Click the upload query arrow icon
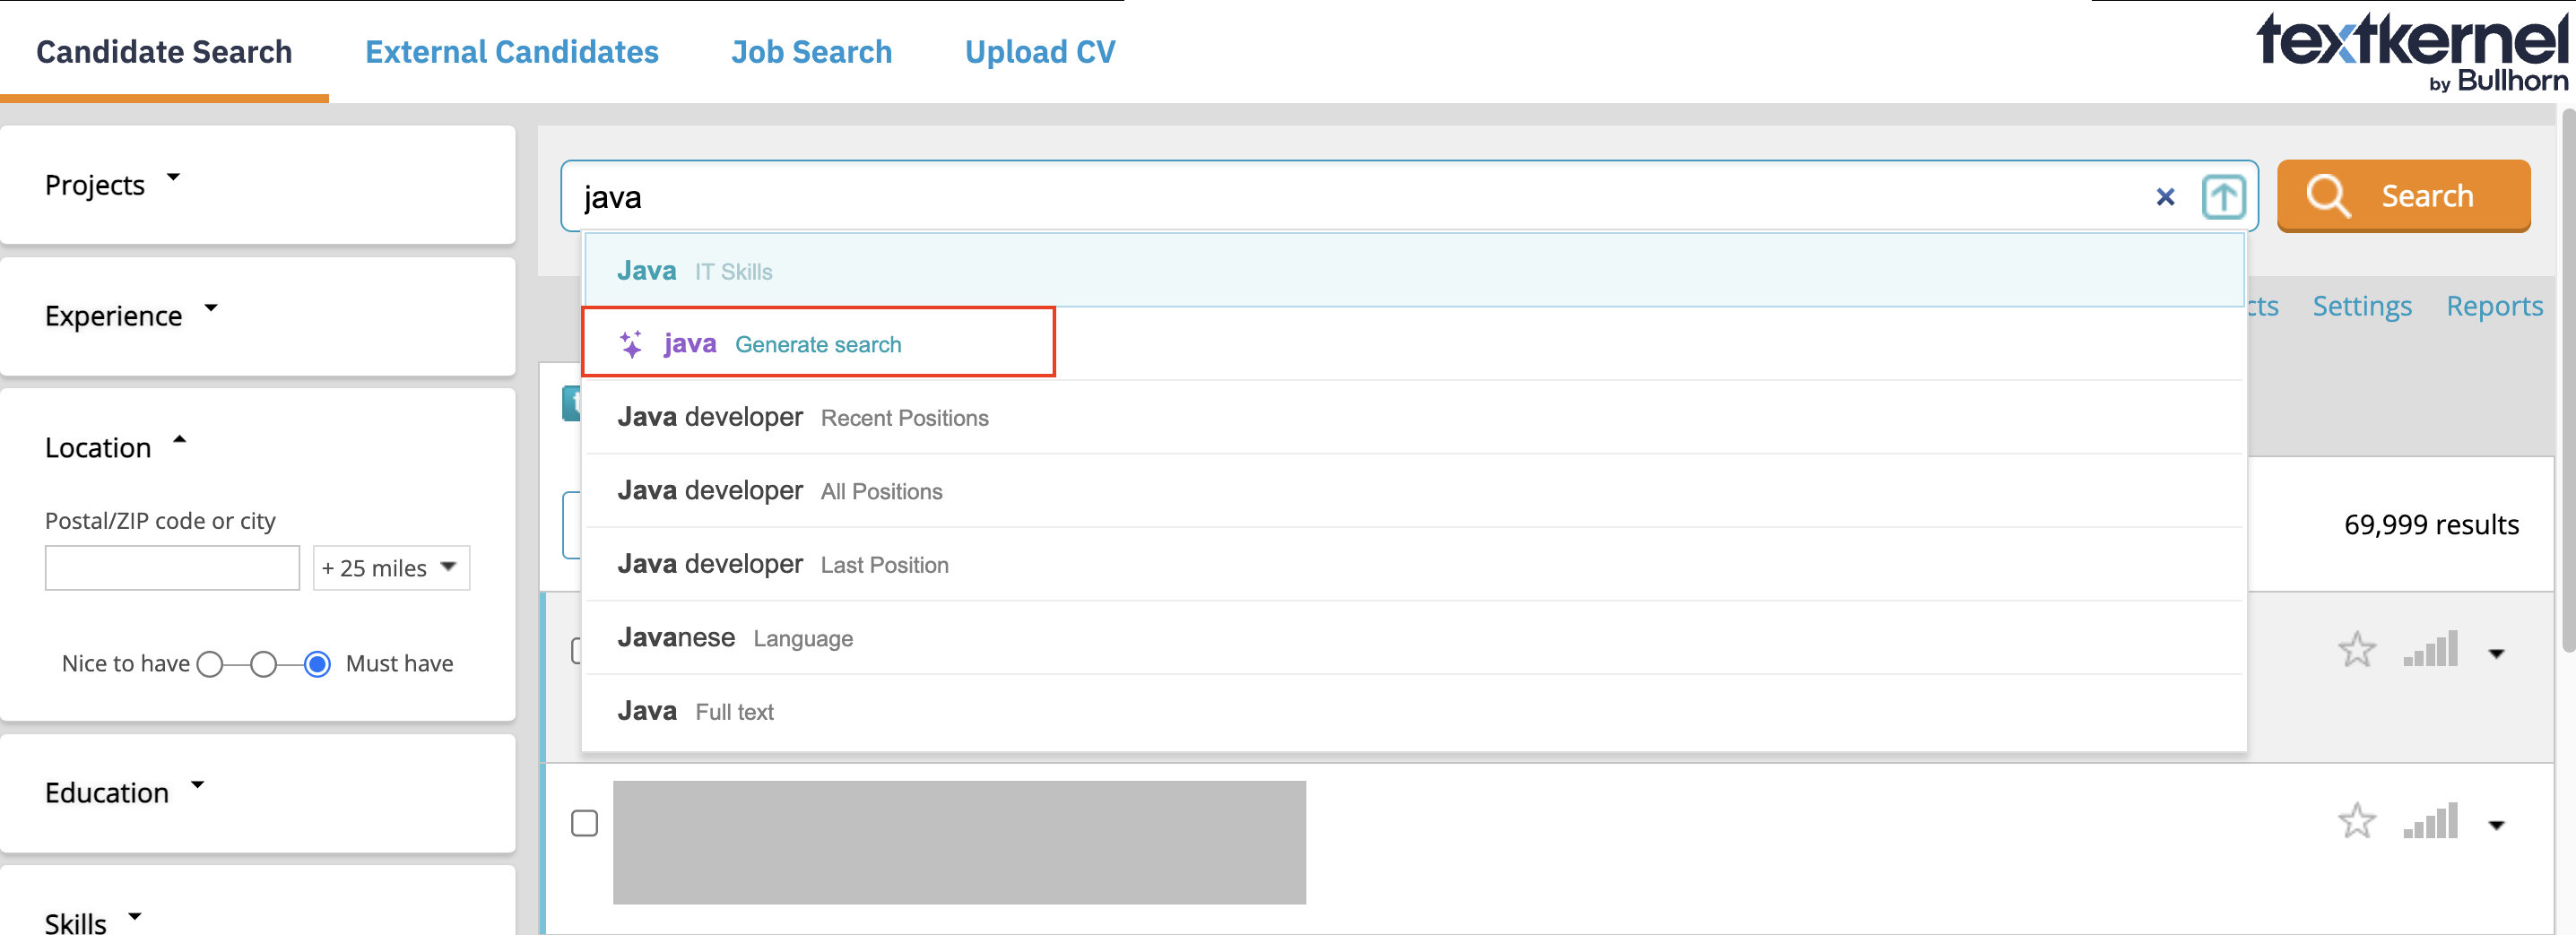This screenshot has height=935, width=2576. [2223, 197]
